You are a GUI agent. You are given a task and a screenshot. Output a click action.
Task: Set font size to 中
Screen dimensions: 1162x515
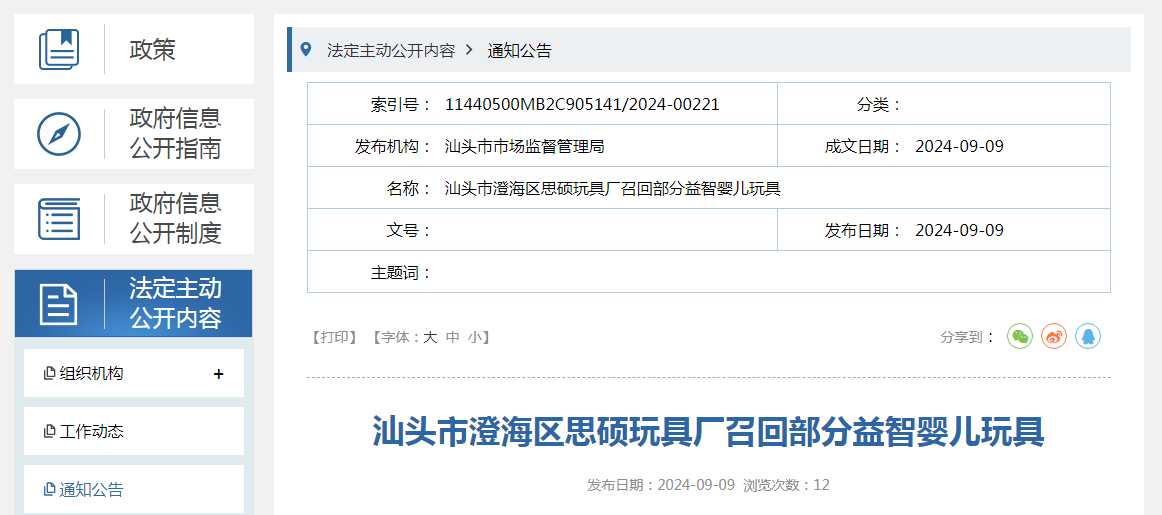click(453, 338)
